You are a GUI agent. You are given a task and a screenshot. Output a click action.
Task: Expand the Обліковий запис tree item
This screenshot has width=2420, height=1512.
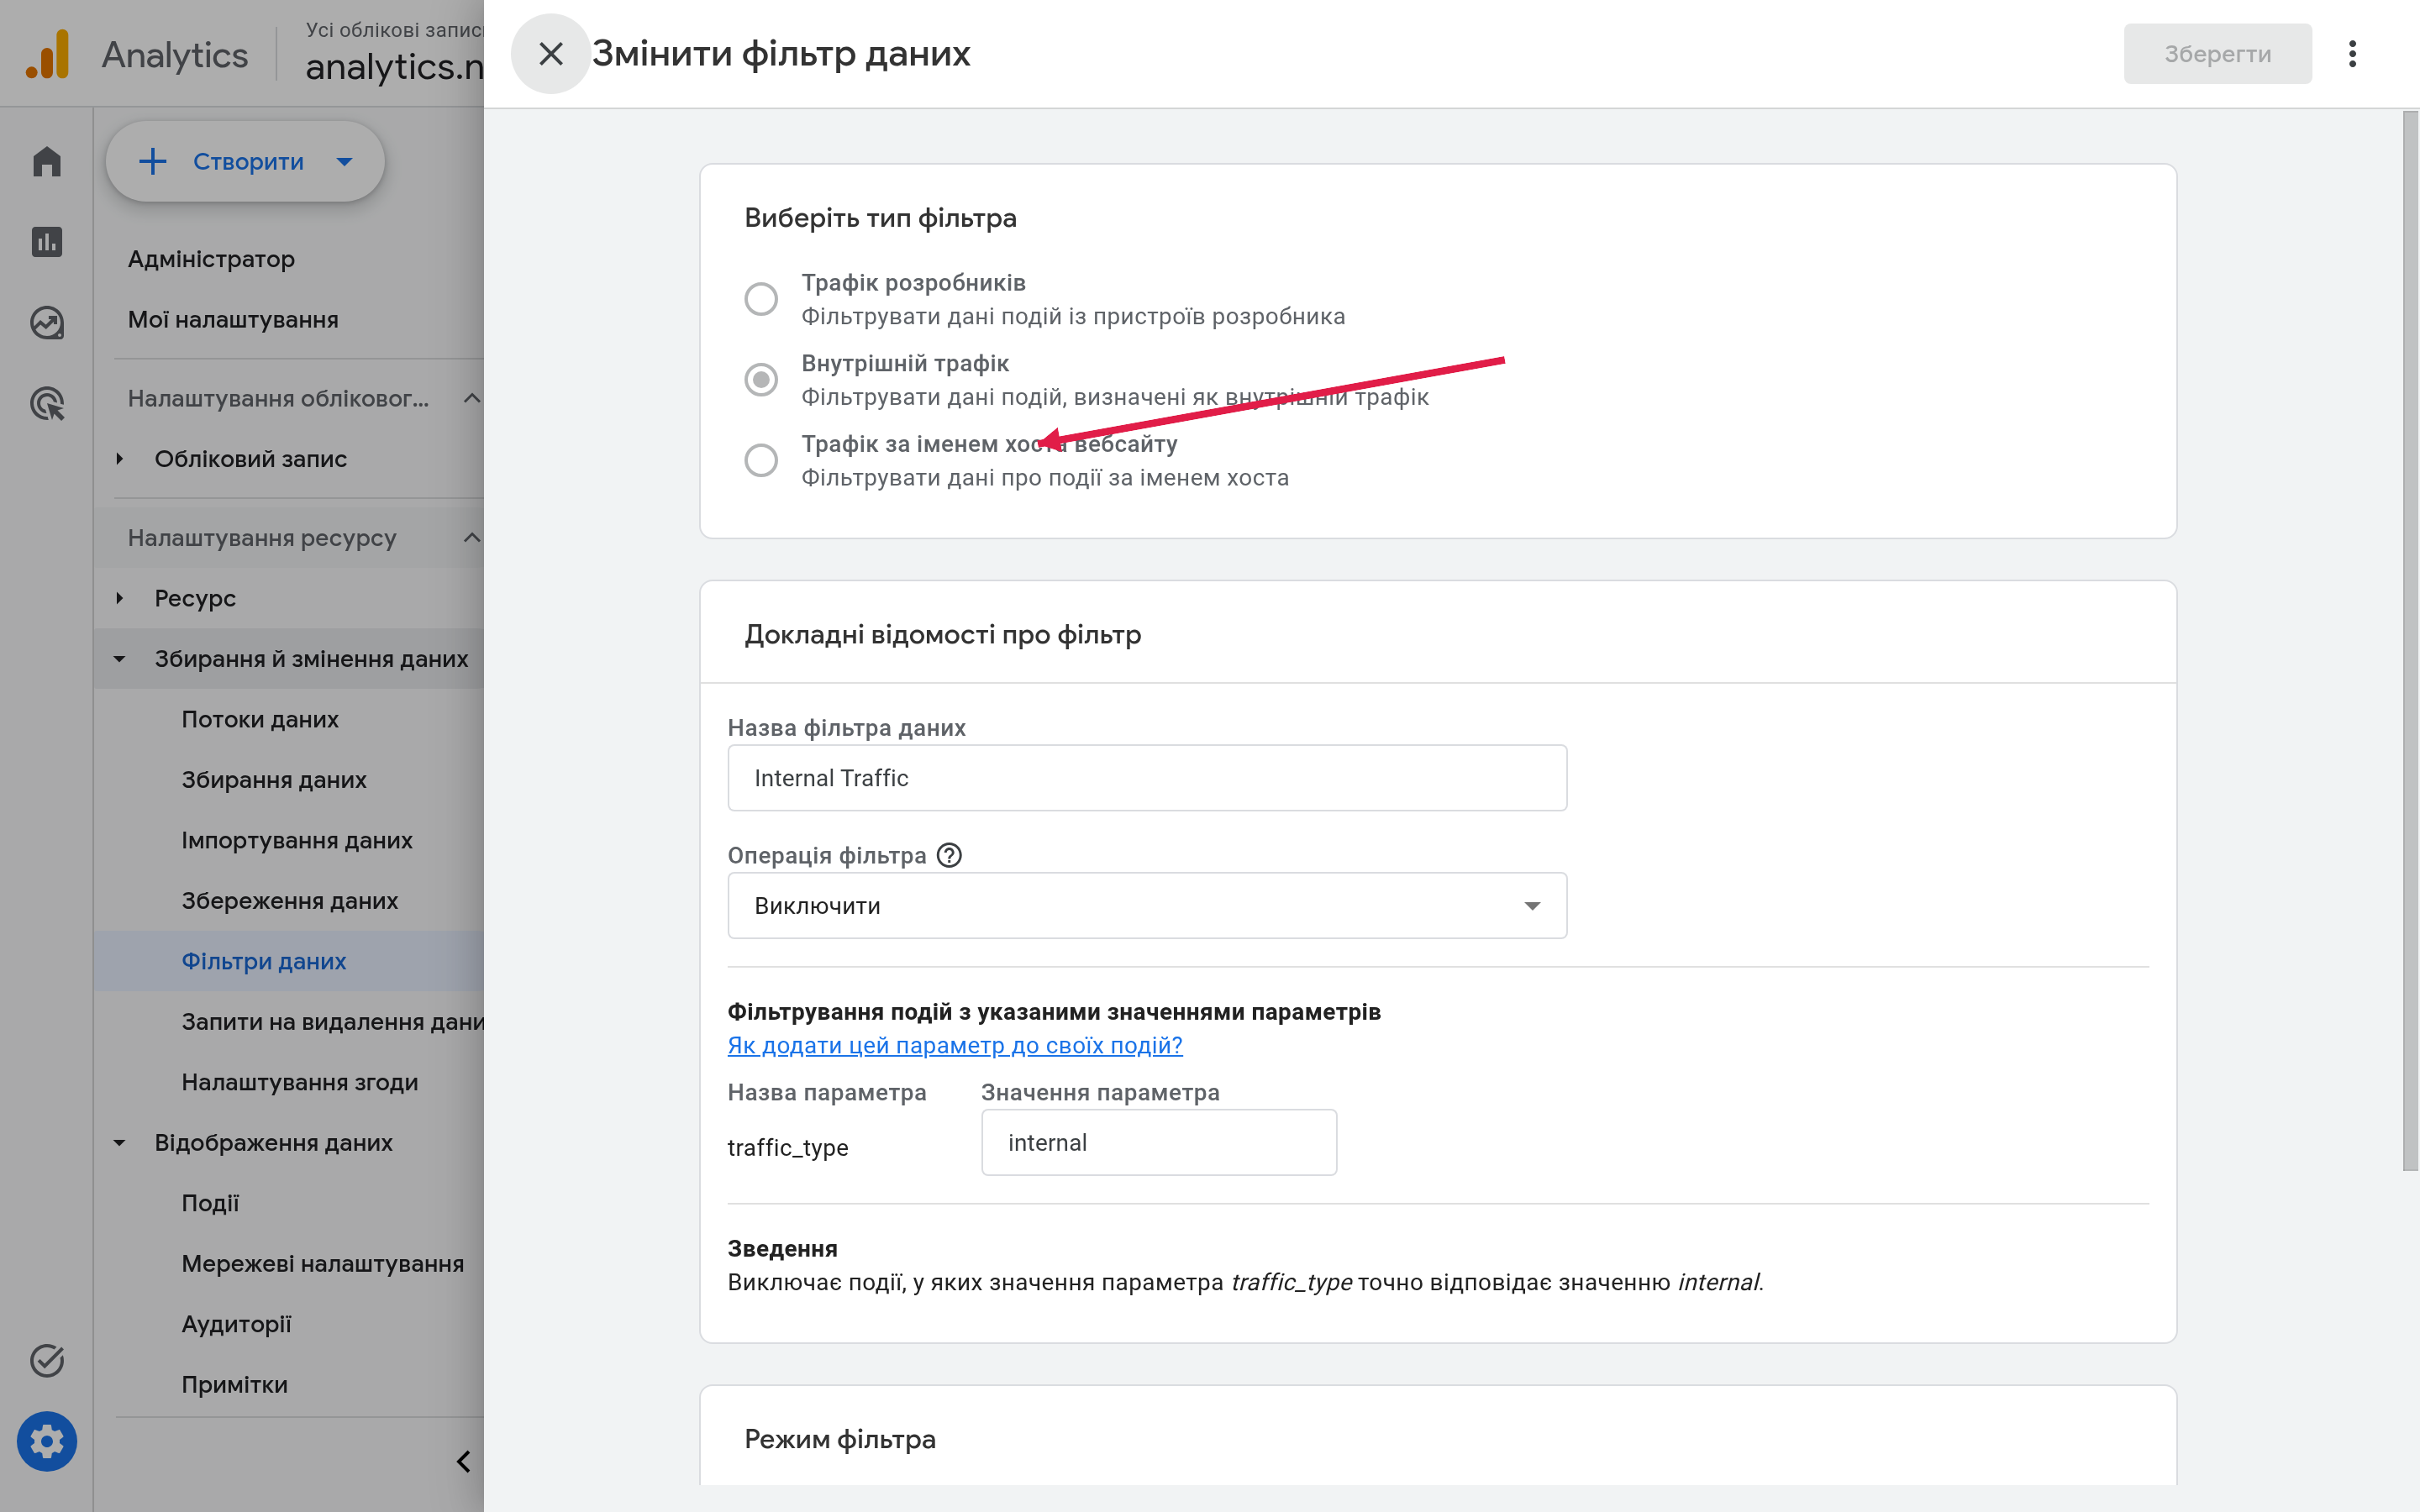tap(120, 459)
